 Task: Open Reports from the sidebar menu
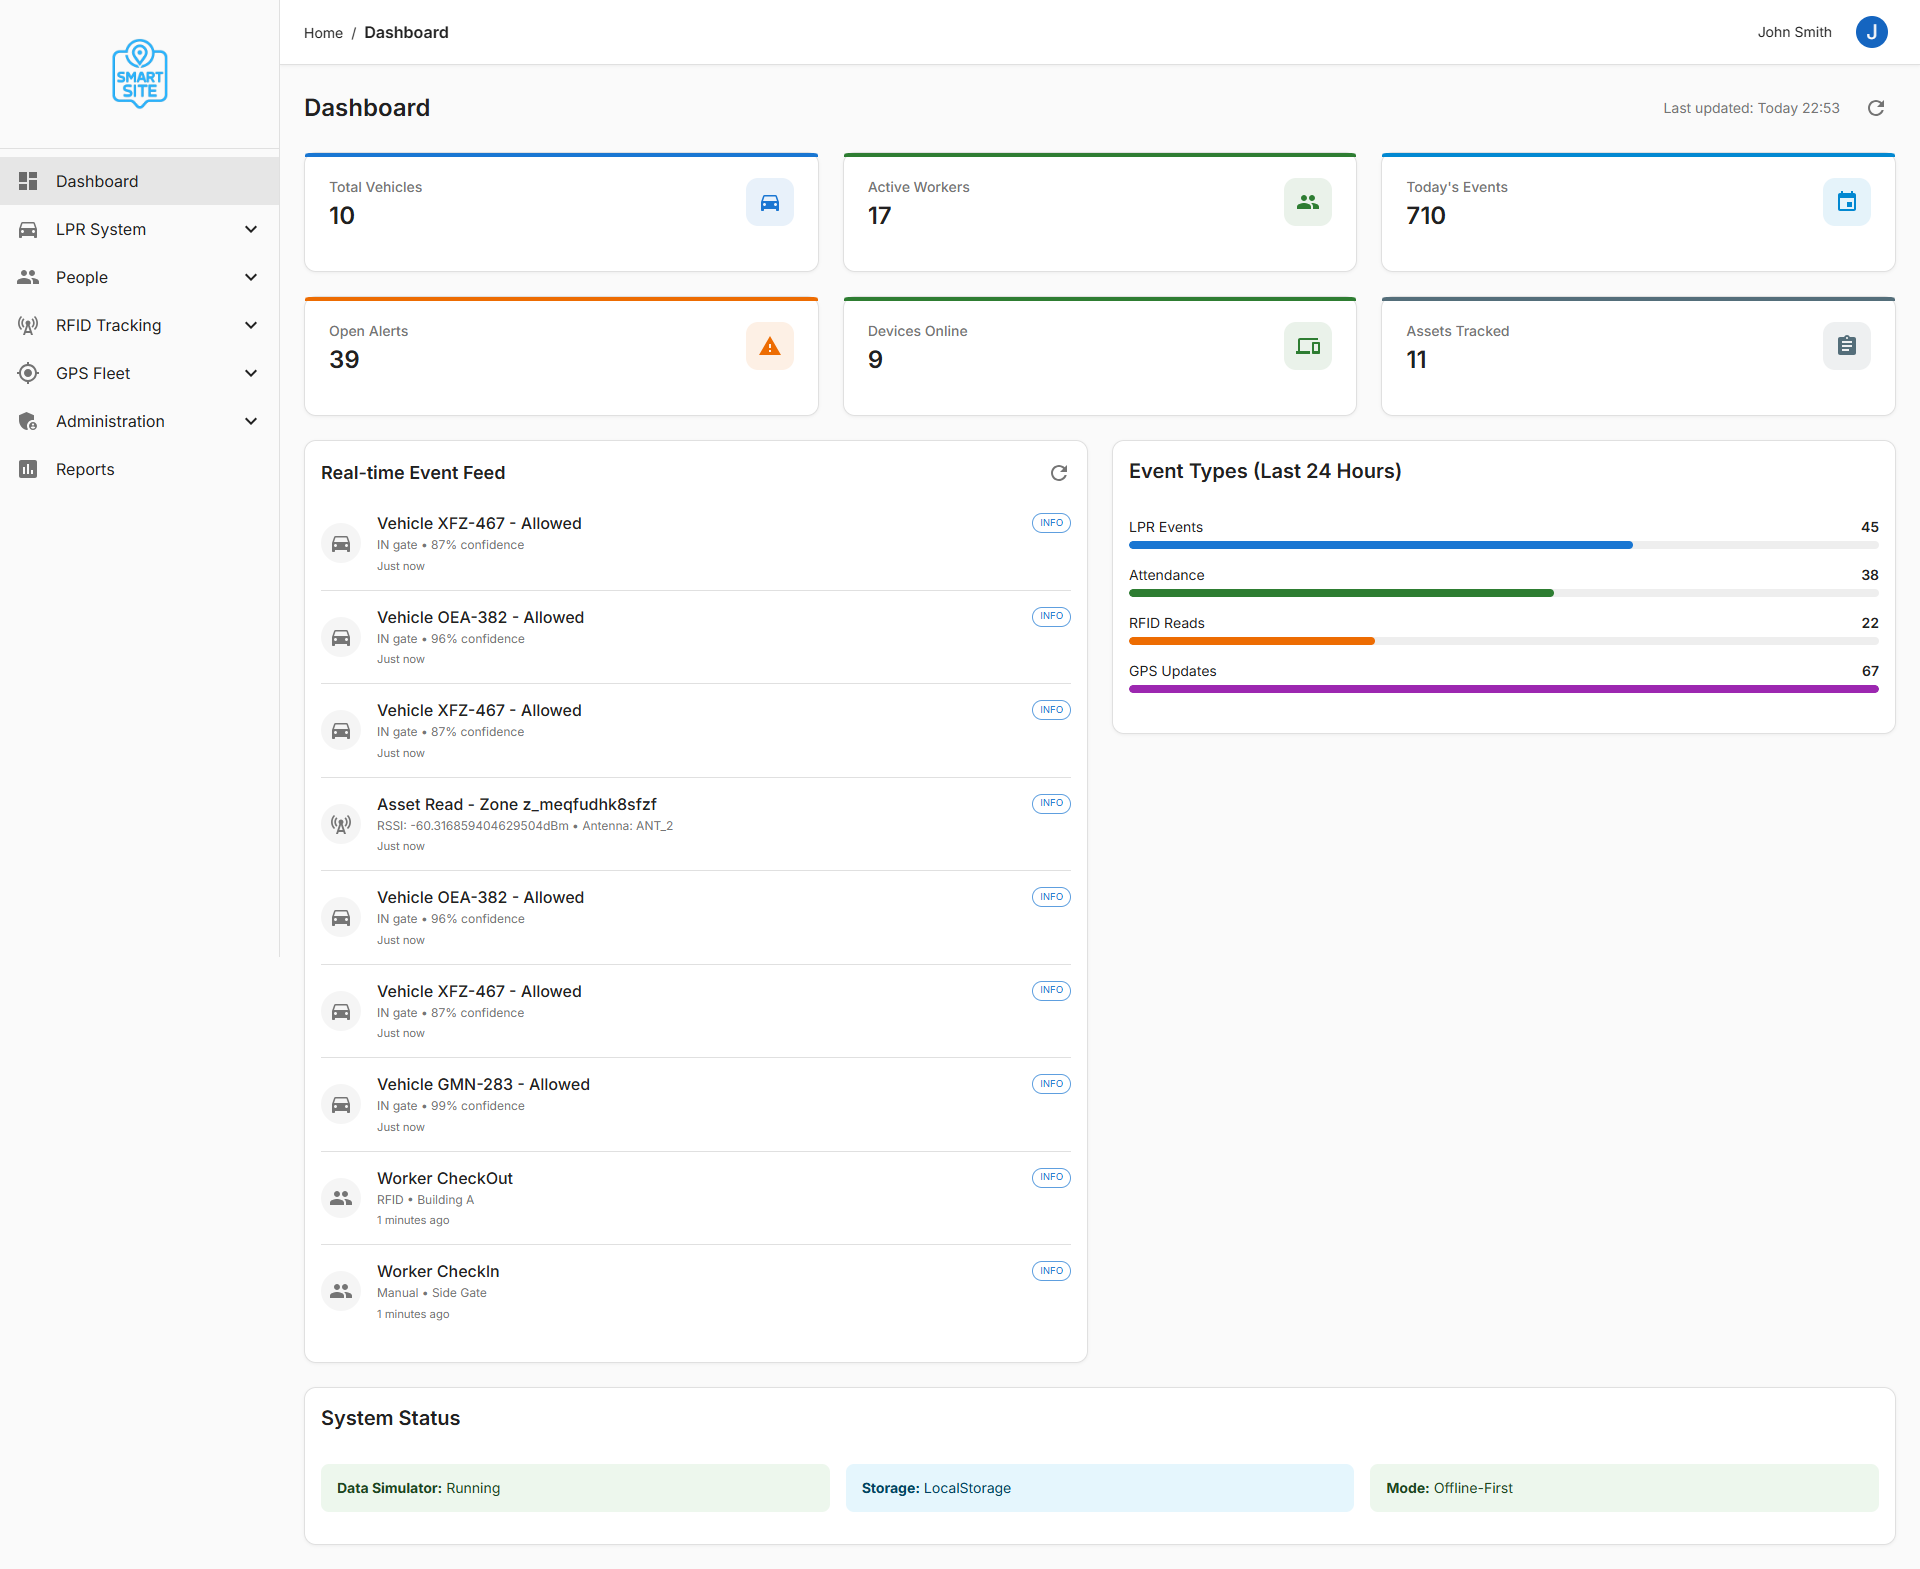click(x=85, y=469)
